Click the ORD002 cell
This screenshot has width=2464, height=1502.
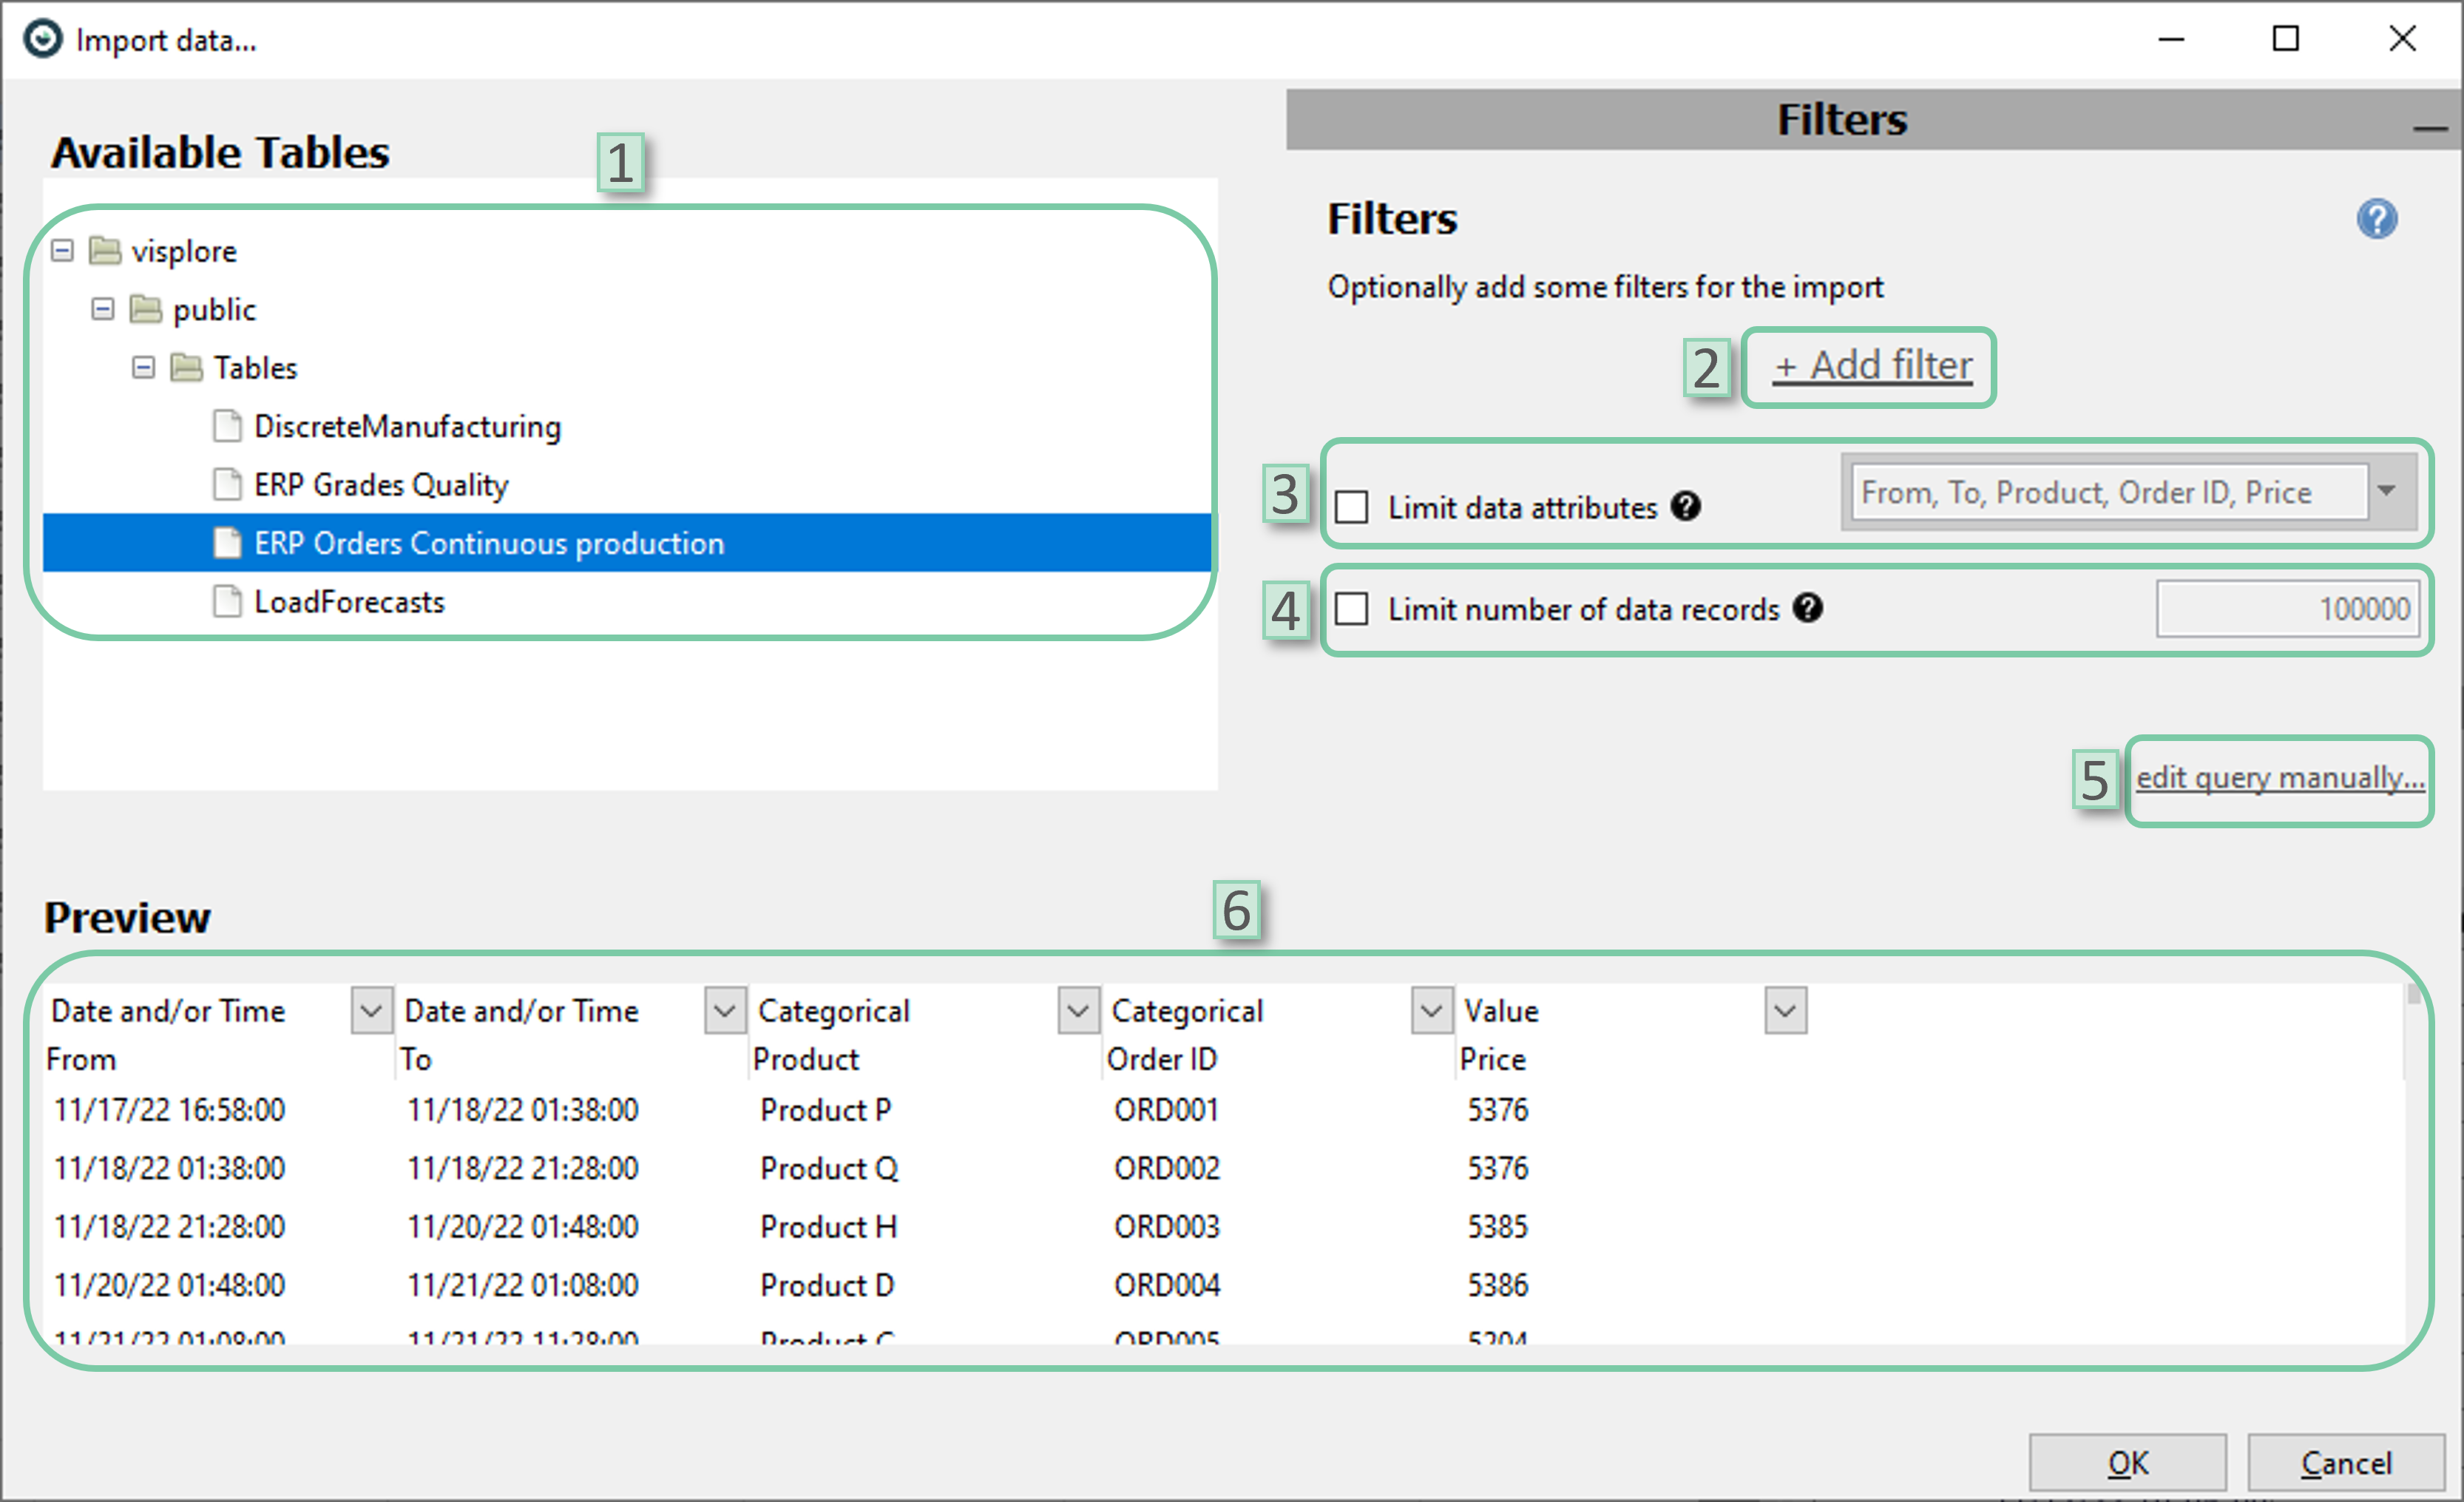coord(1167,1168)
